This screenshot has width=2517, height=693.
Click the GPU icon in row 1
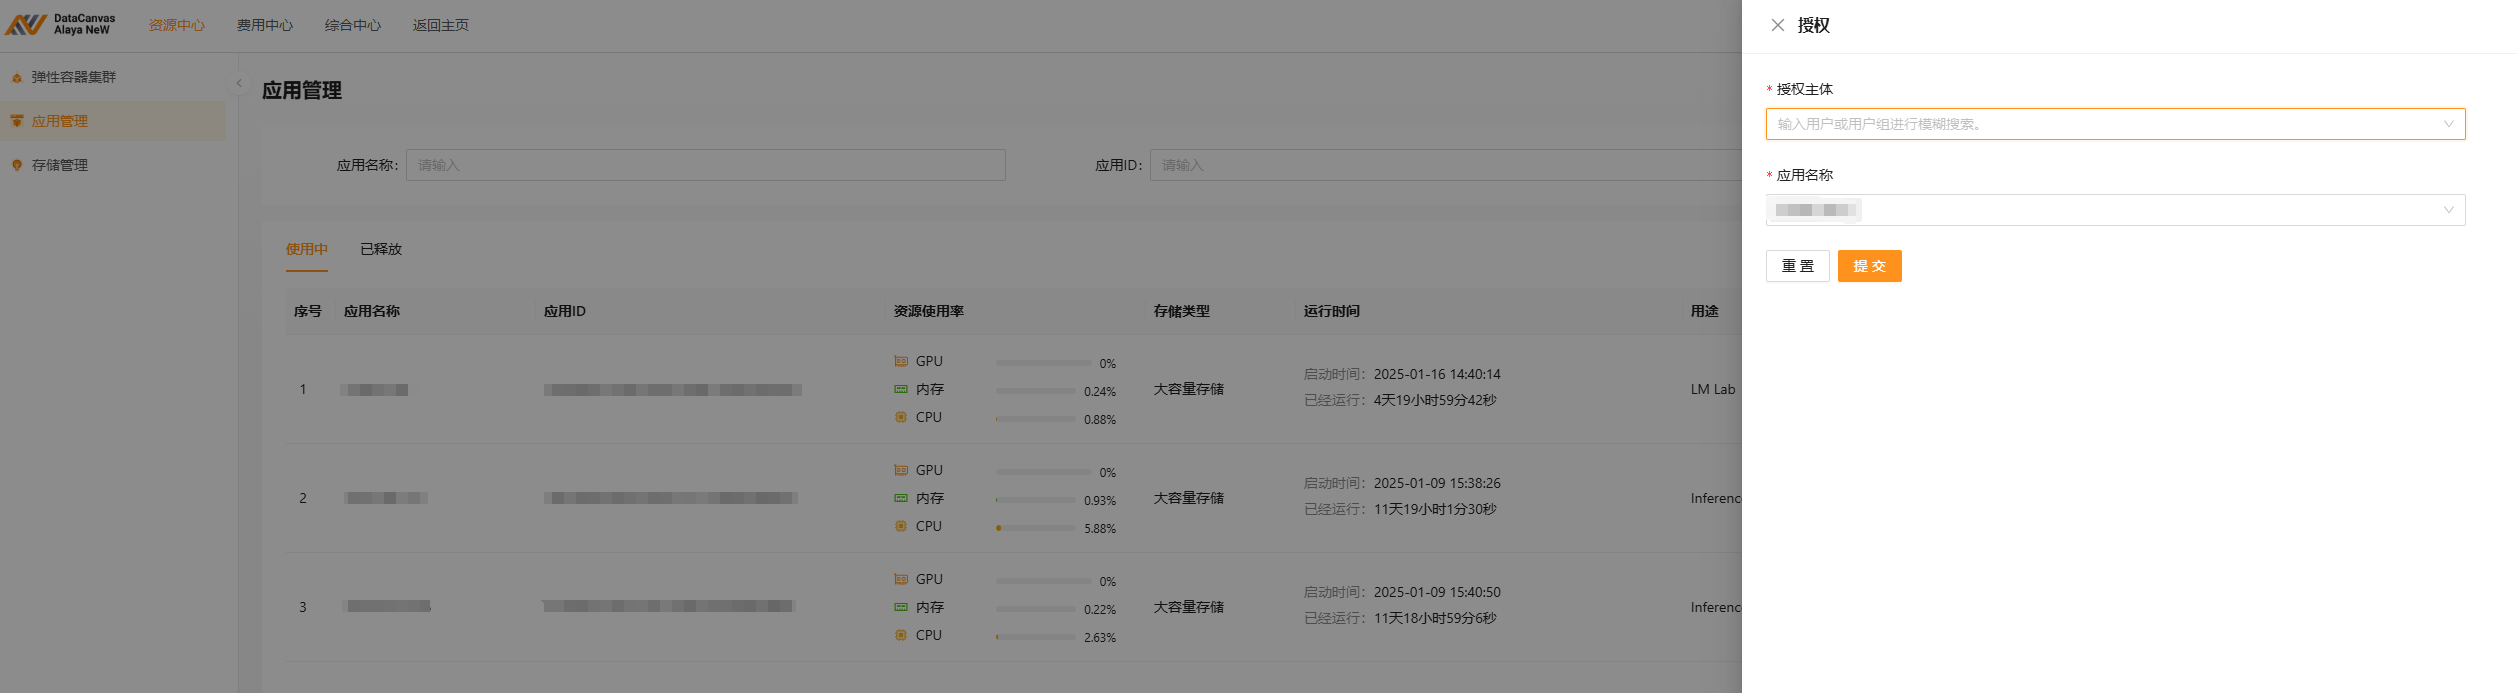[x=901, y=361]
